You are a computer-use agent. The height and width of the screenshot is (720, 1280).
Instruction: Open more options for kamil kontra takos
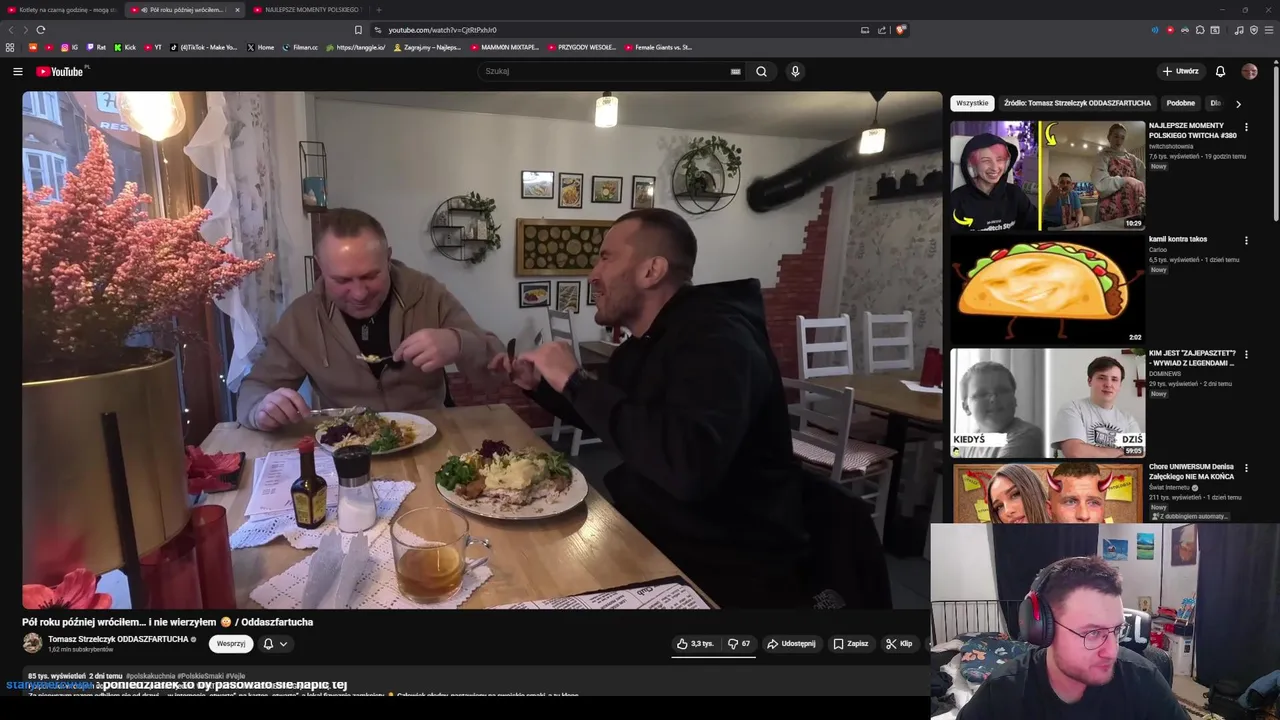click(x=1246, y=241)
